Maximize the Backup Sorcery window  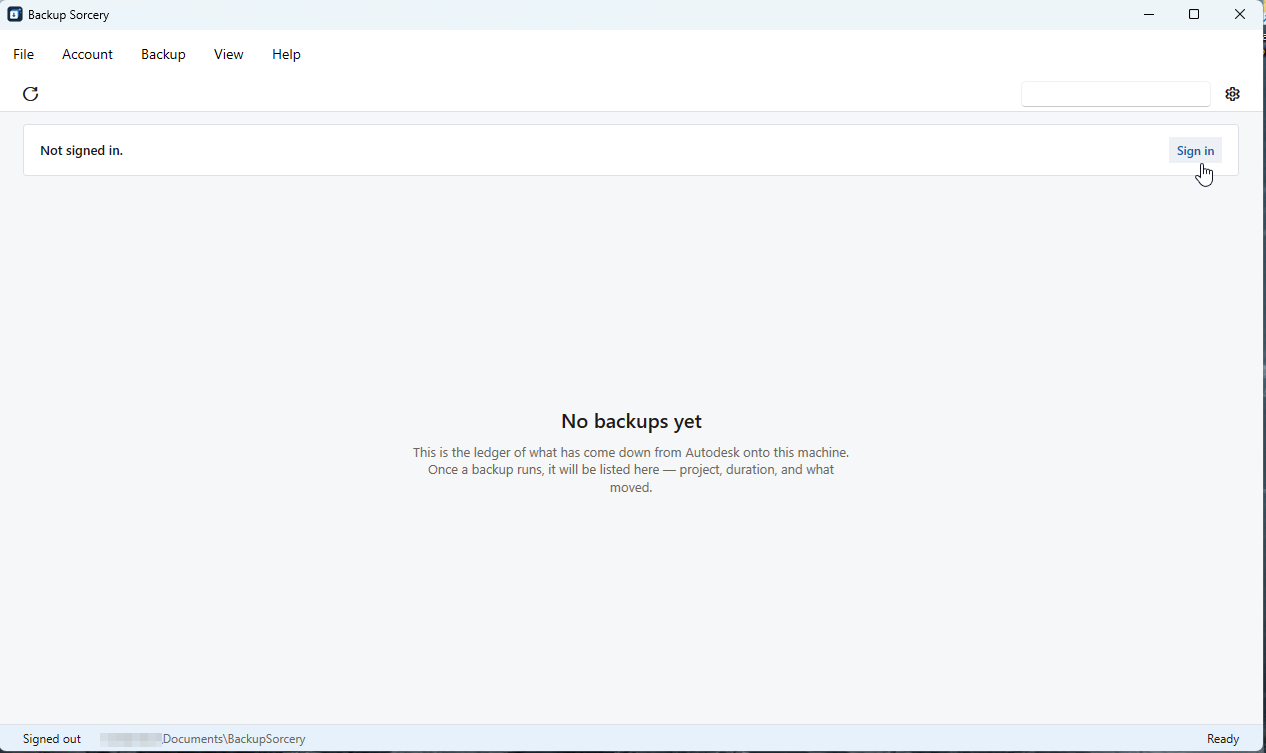pos(1194,15)
